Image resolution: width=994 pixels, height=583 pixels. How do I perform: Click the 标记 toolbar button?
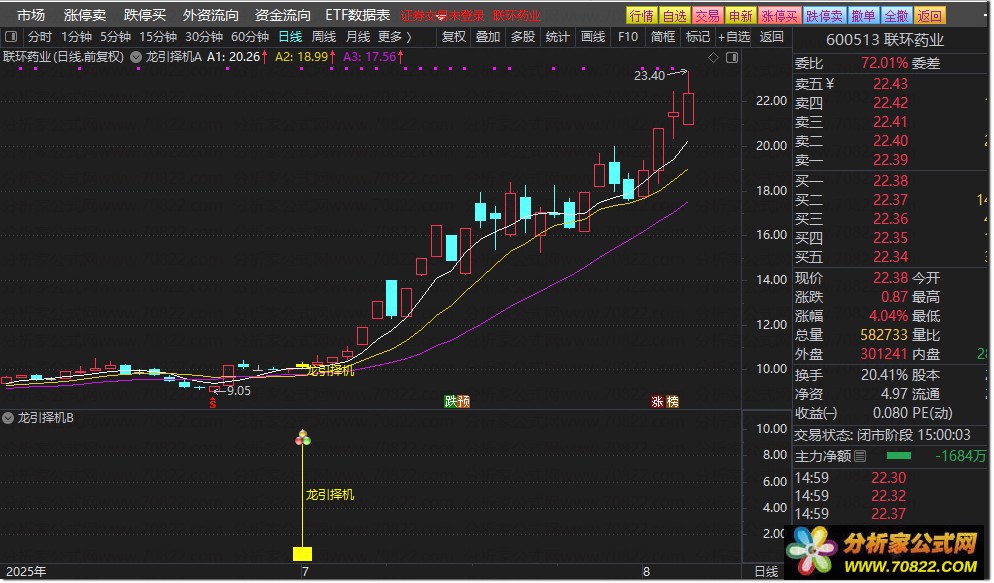(x=697, y=37)
